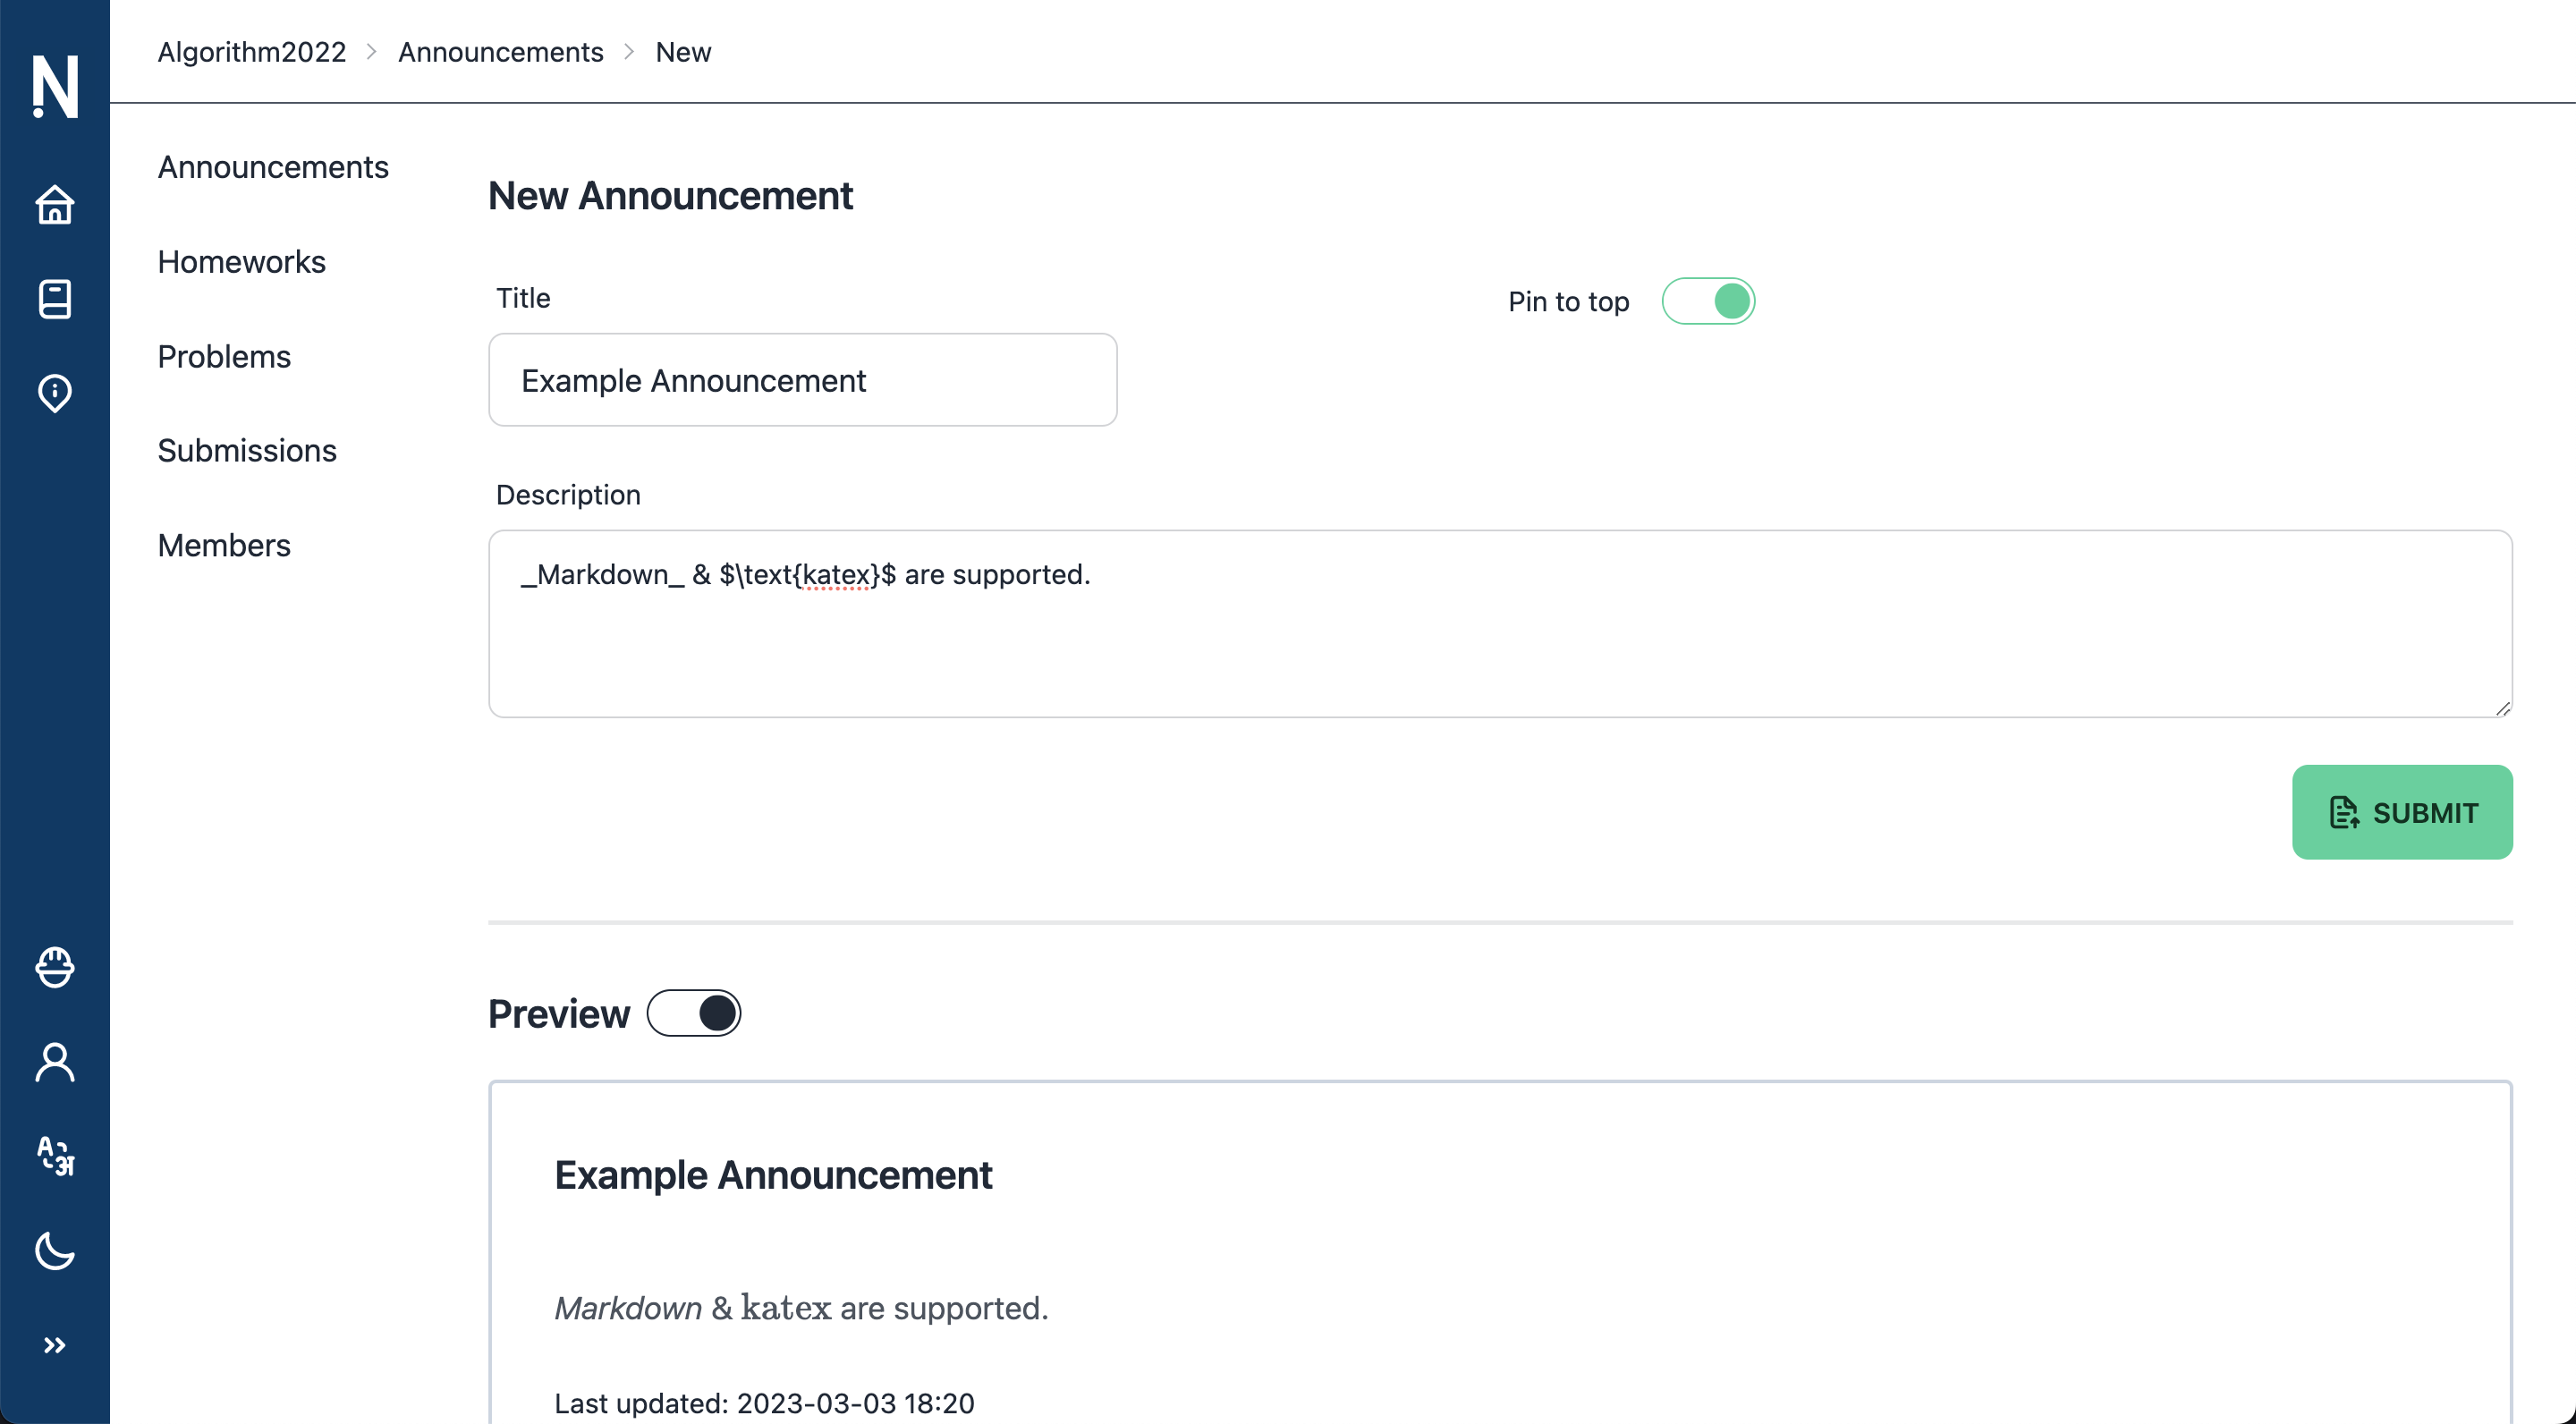
Task: Click the Submit button
Action: click(x=2401, y=812)
